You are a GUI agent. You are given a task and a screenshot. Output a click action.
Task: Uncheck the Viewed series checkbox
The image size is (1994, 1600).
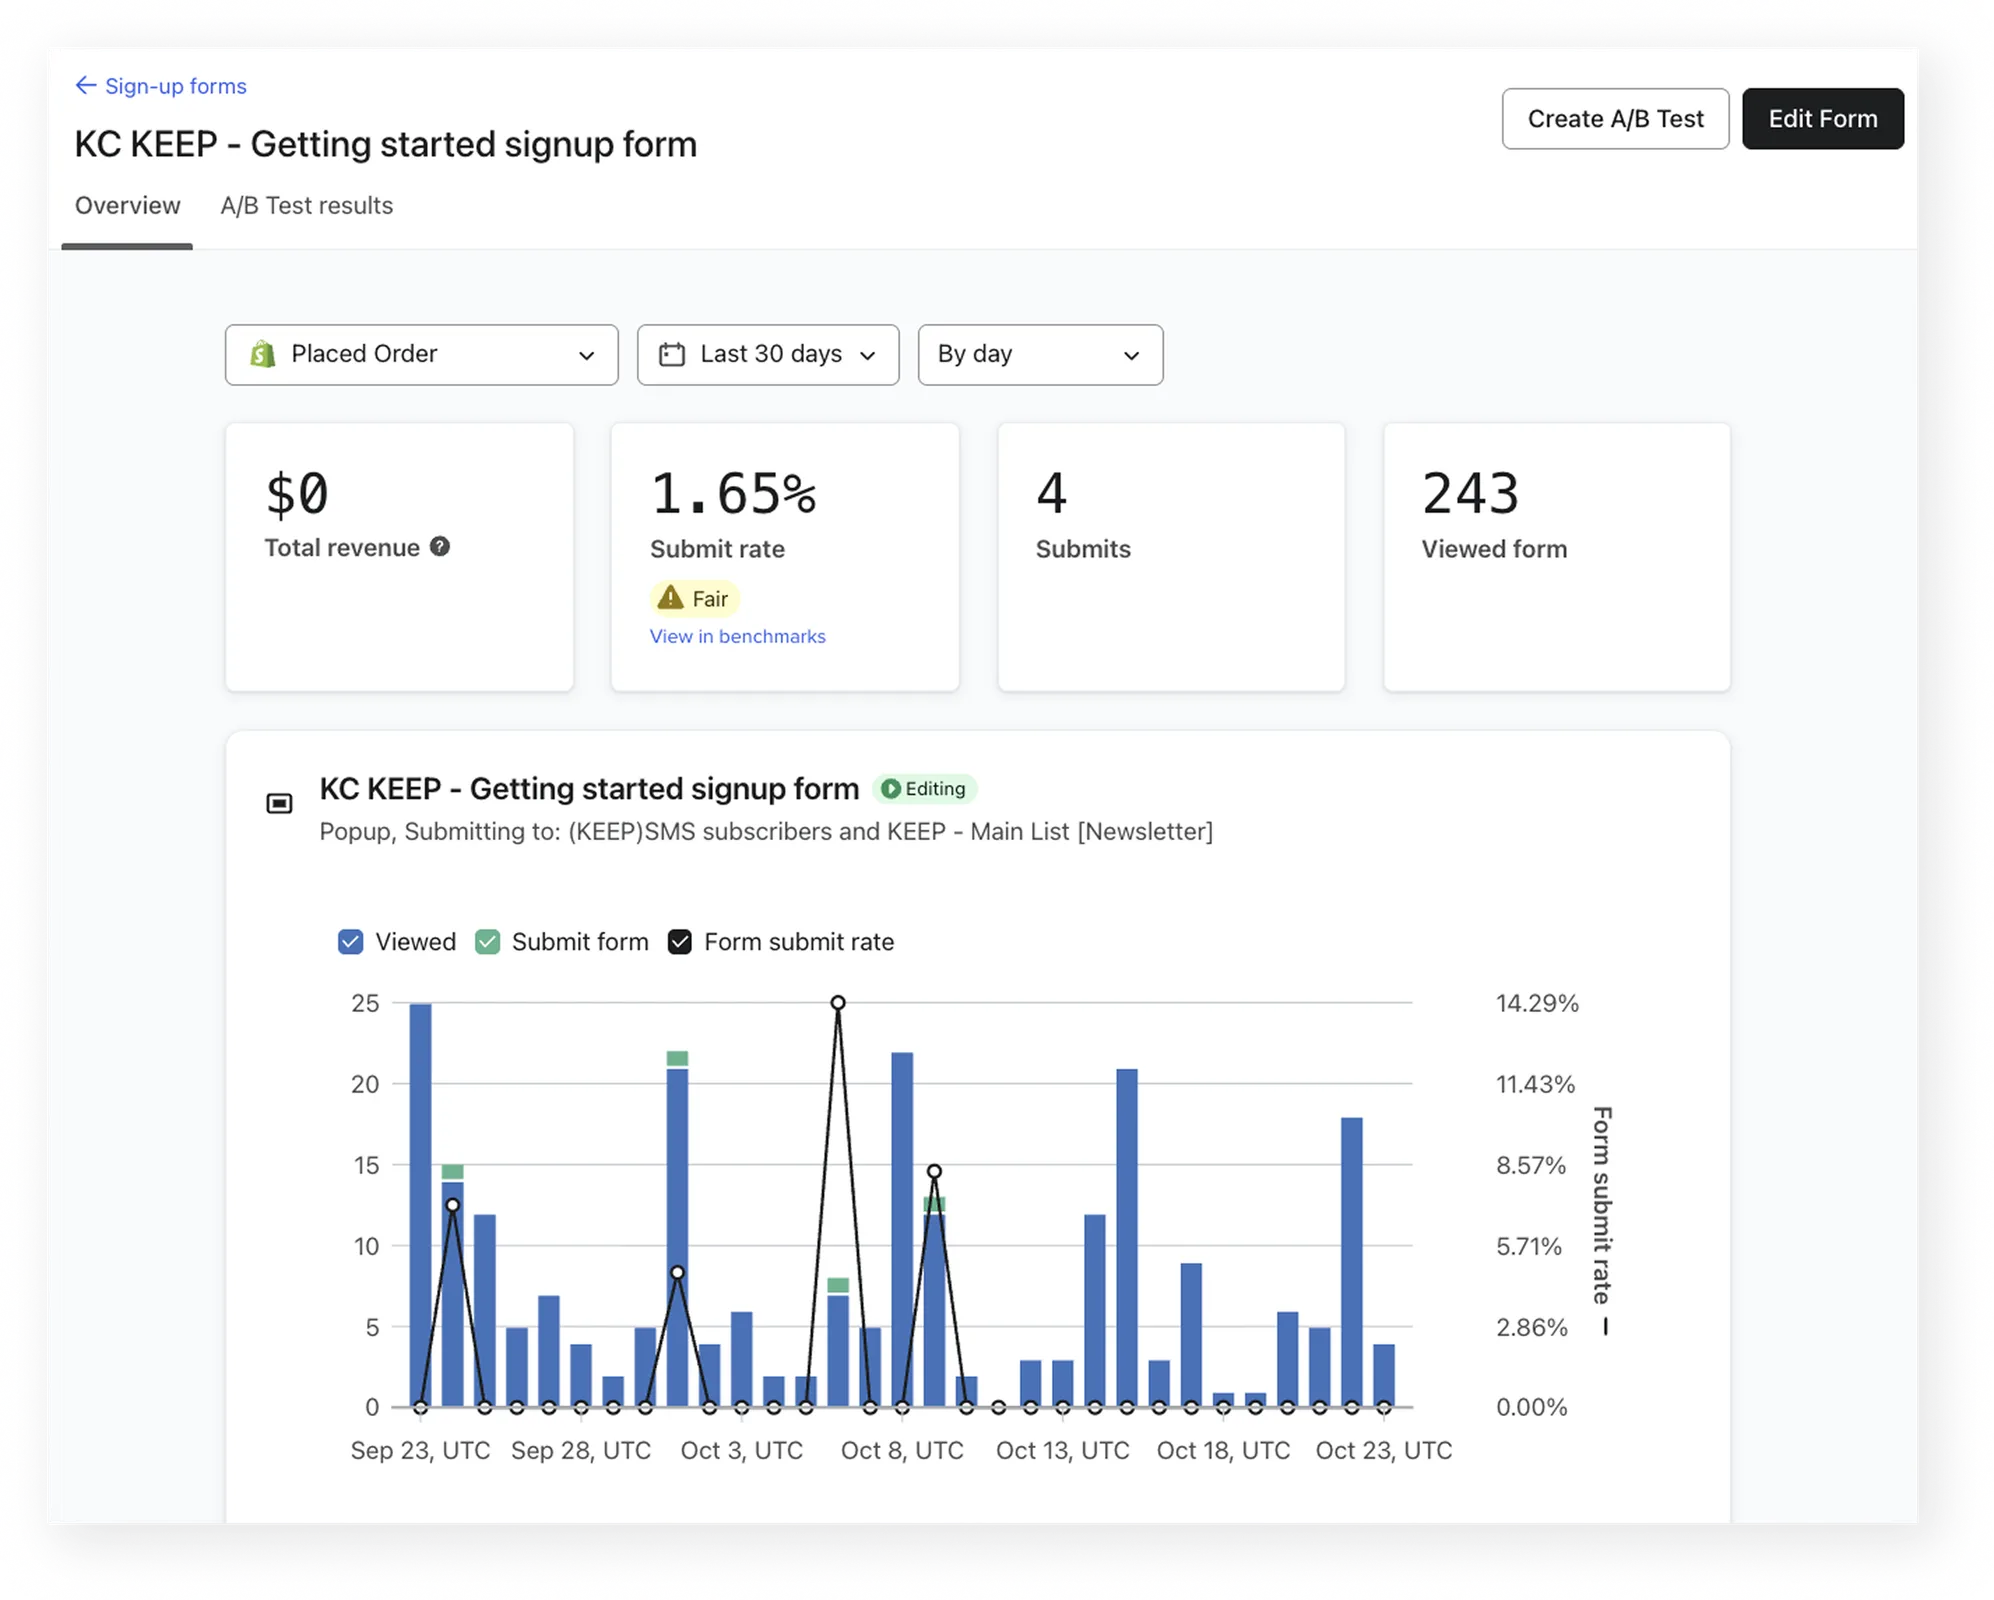coord(351,942)
